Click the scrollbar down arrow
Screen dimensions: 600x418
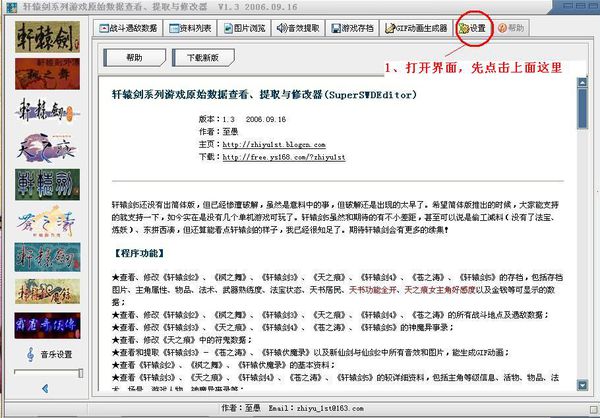[x=582, y=385]
